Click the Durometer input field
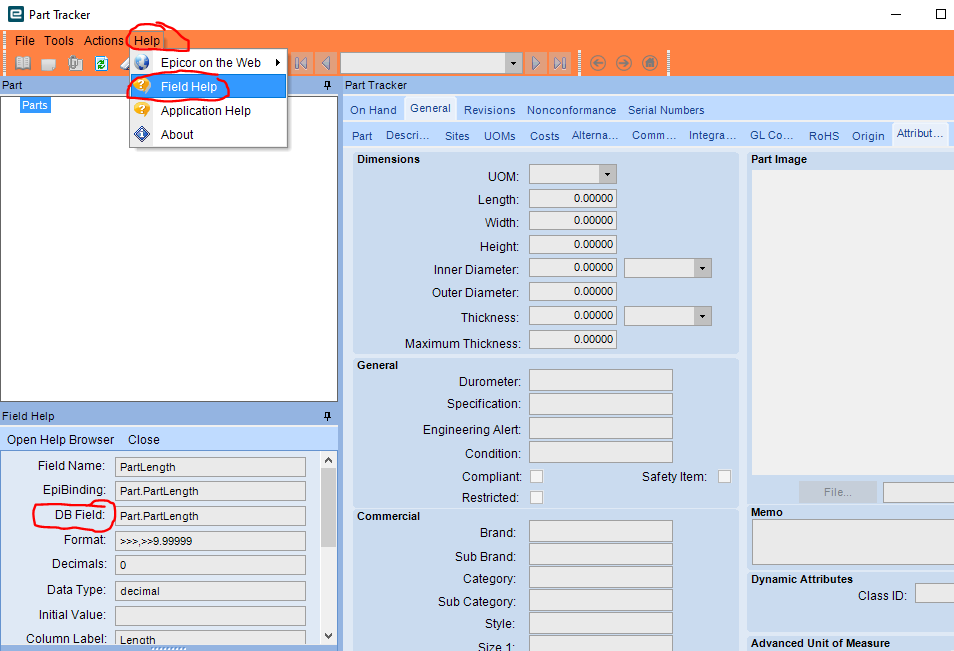This screenshot has height=651, width=954. tap(601, 380)
